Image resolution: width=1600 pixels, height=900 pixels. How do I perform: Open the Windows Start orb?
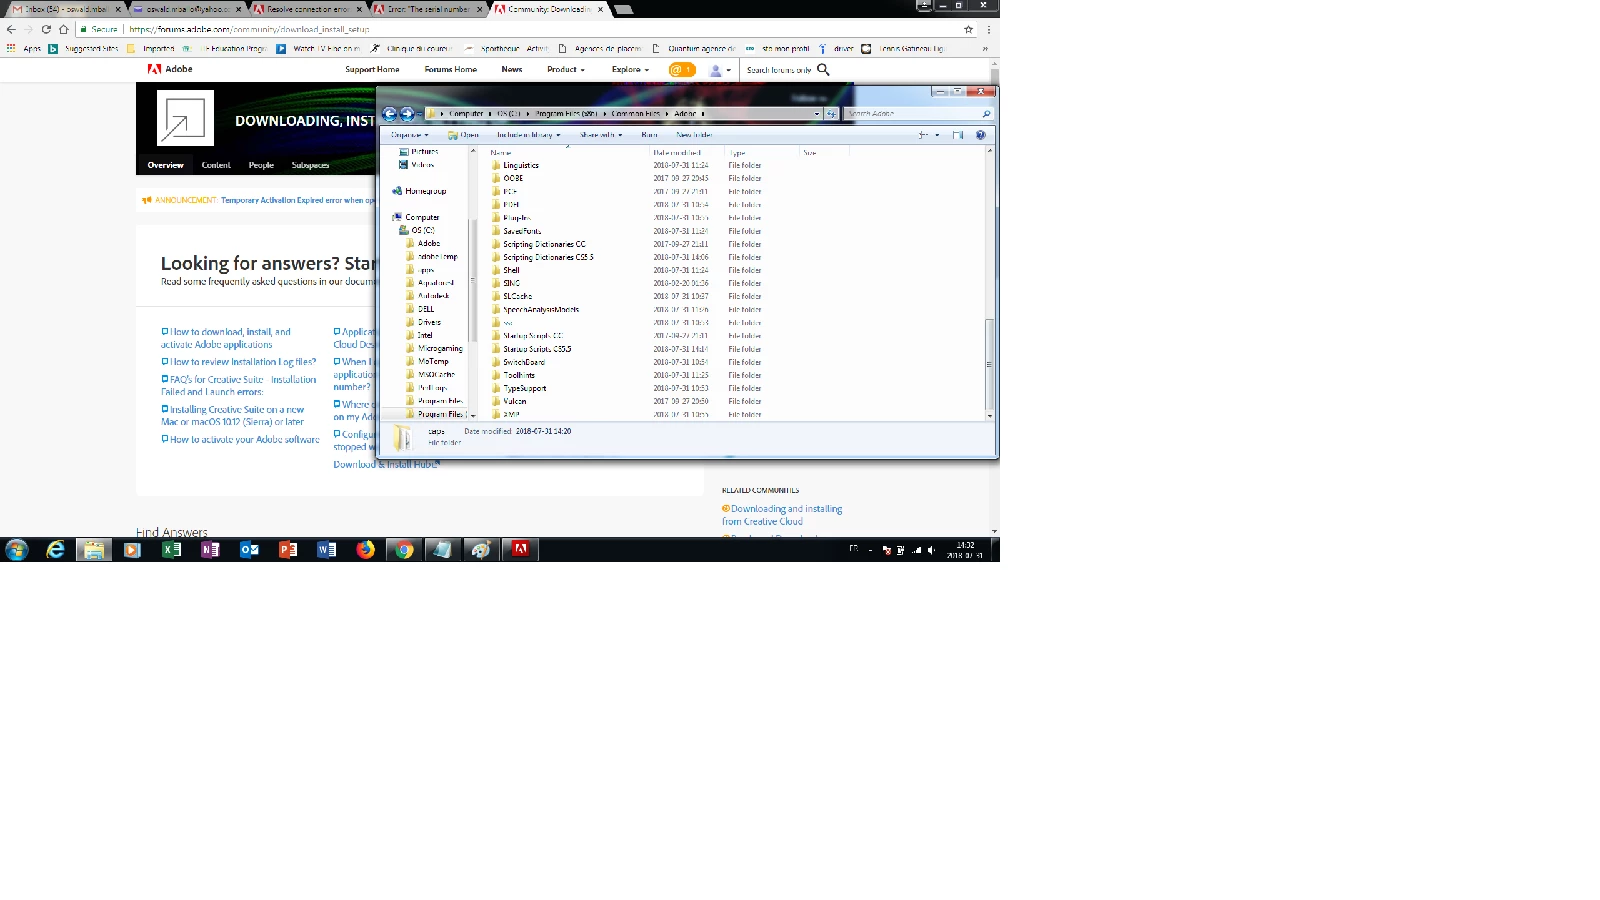coord(17,550)
